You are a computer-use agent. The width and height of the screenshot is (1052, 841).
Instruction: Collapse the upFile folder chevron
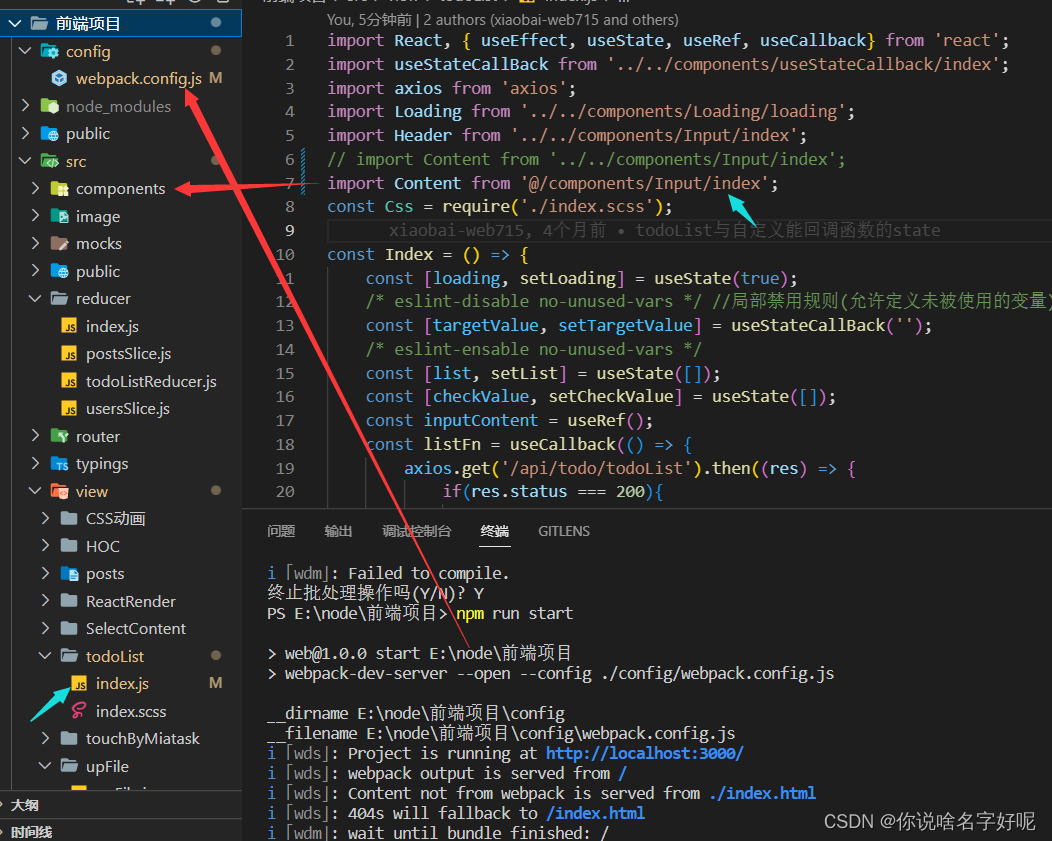[46, 766]
